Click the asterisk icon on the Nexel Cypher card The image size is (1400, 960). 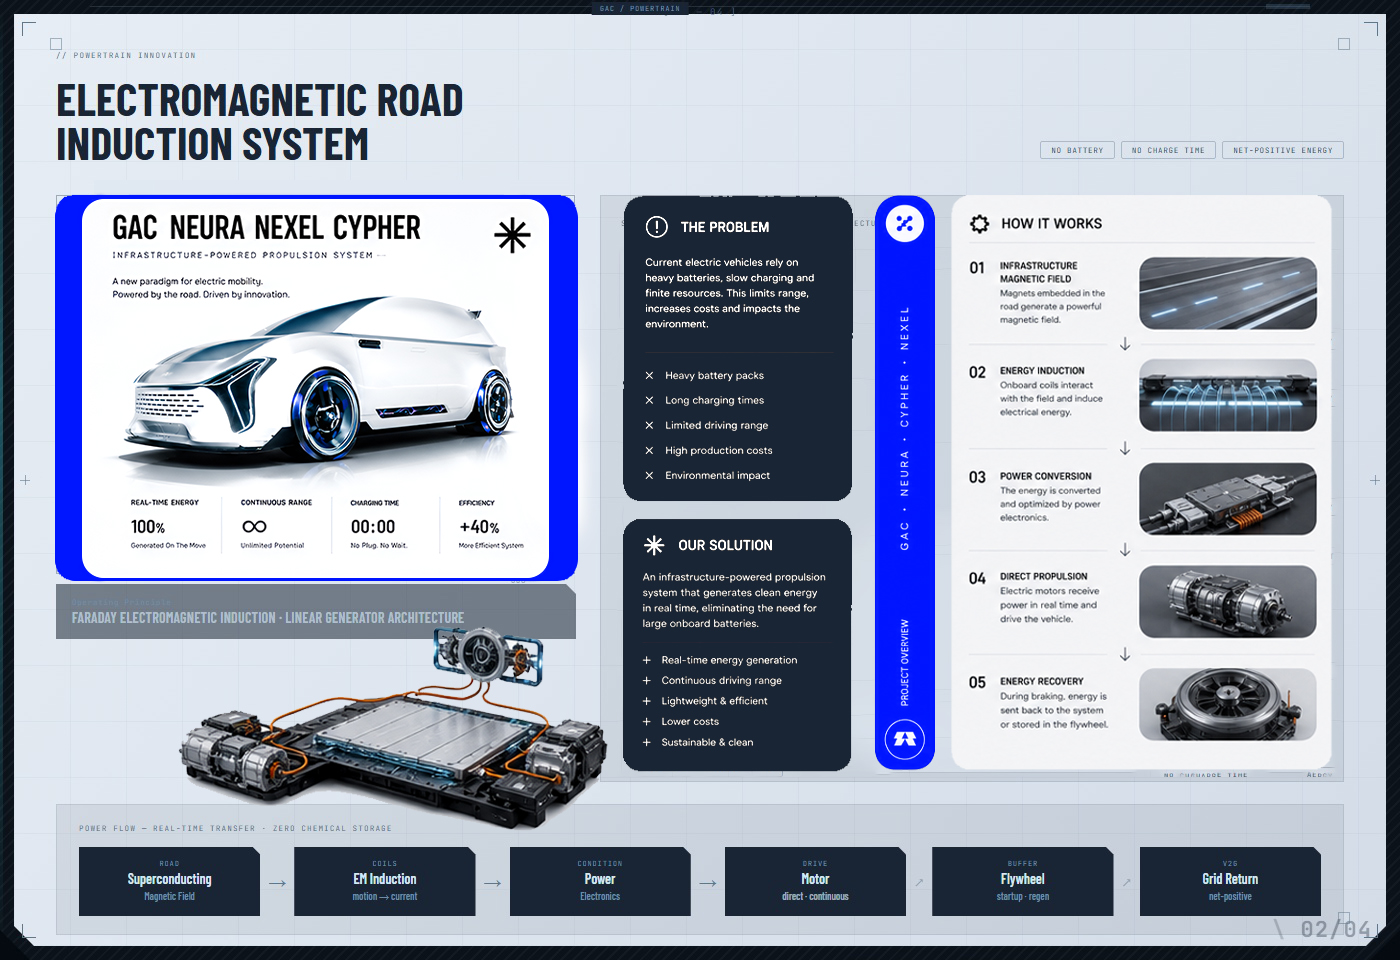pos(512,235)
